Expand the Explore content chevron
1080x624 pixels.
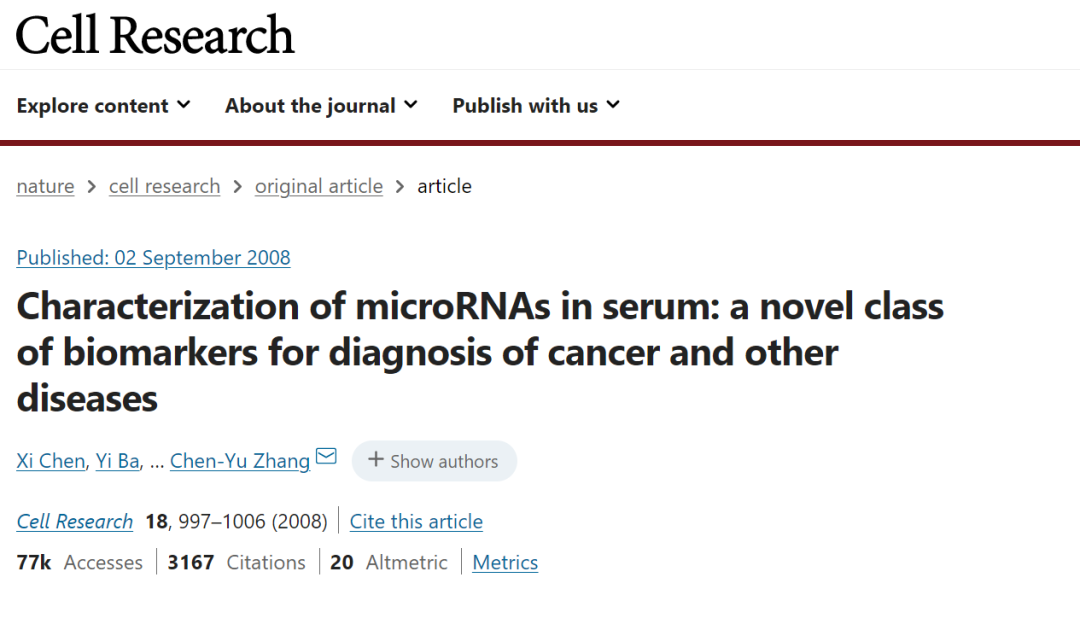click(x=184, y=105)
